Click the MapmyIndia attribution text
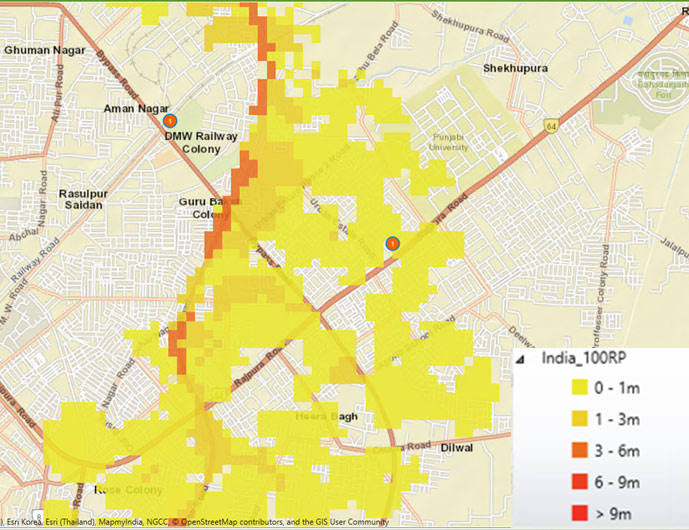689x530 pixels. coord(121,522)
